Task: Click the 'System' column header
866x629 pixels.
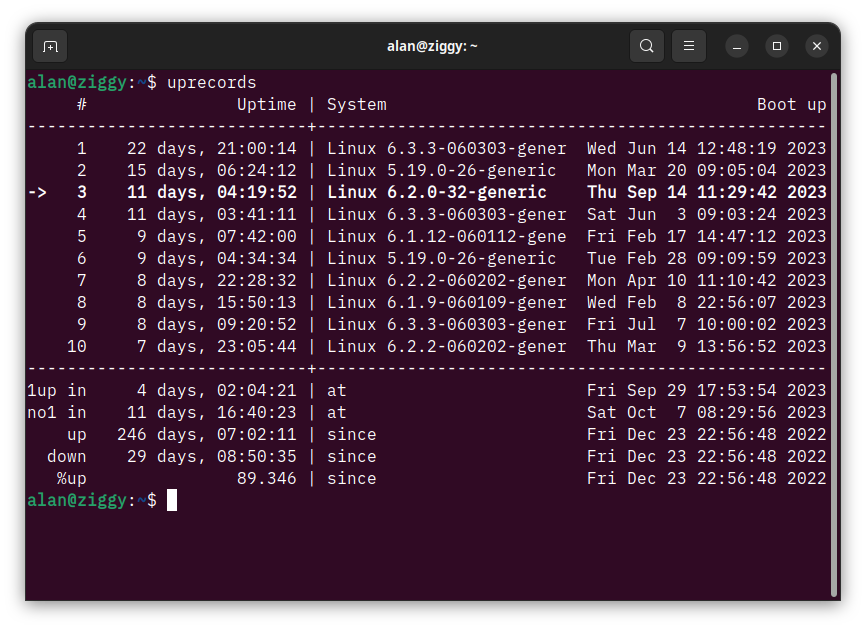Action: [356, 104]
